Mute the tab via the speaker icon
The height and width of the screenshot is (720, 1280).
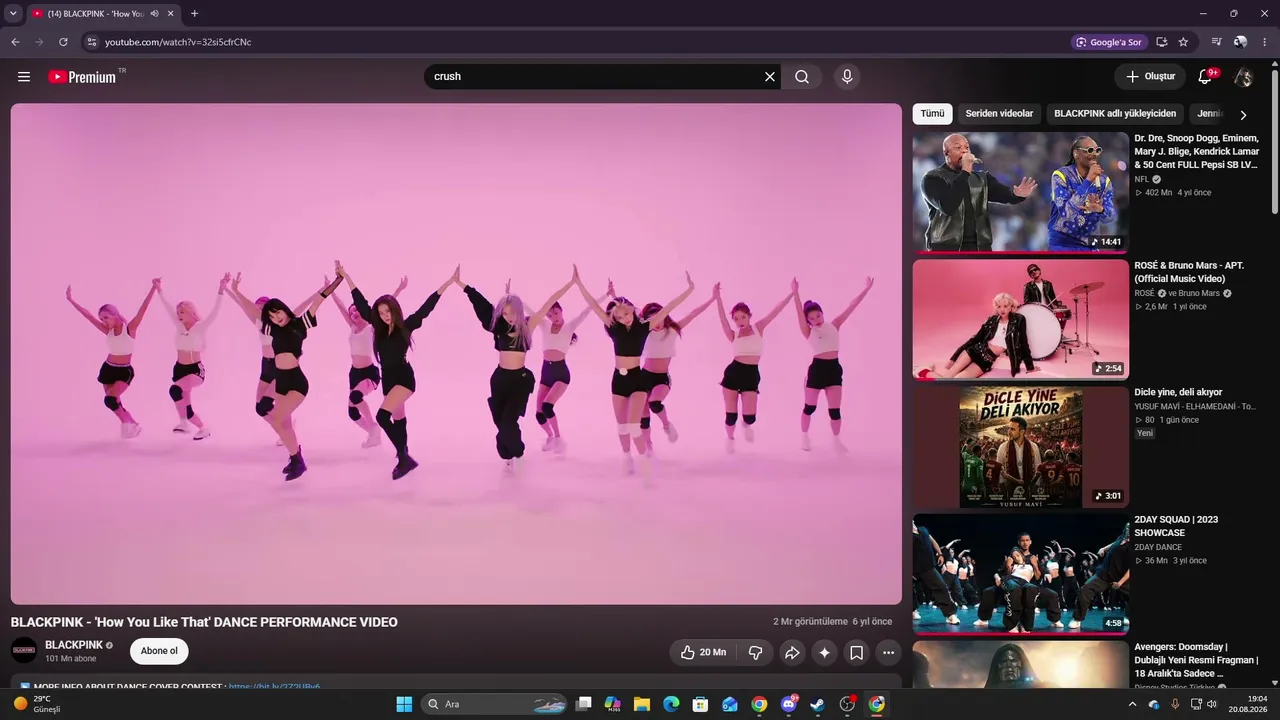154,14
